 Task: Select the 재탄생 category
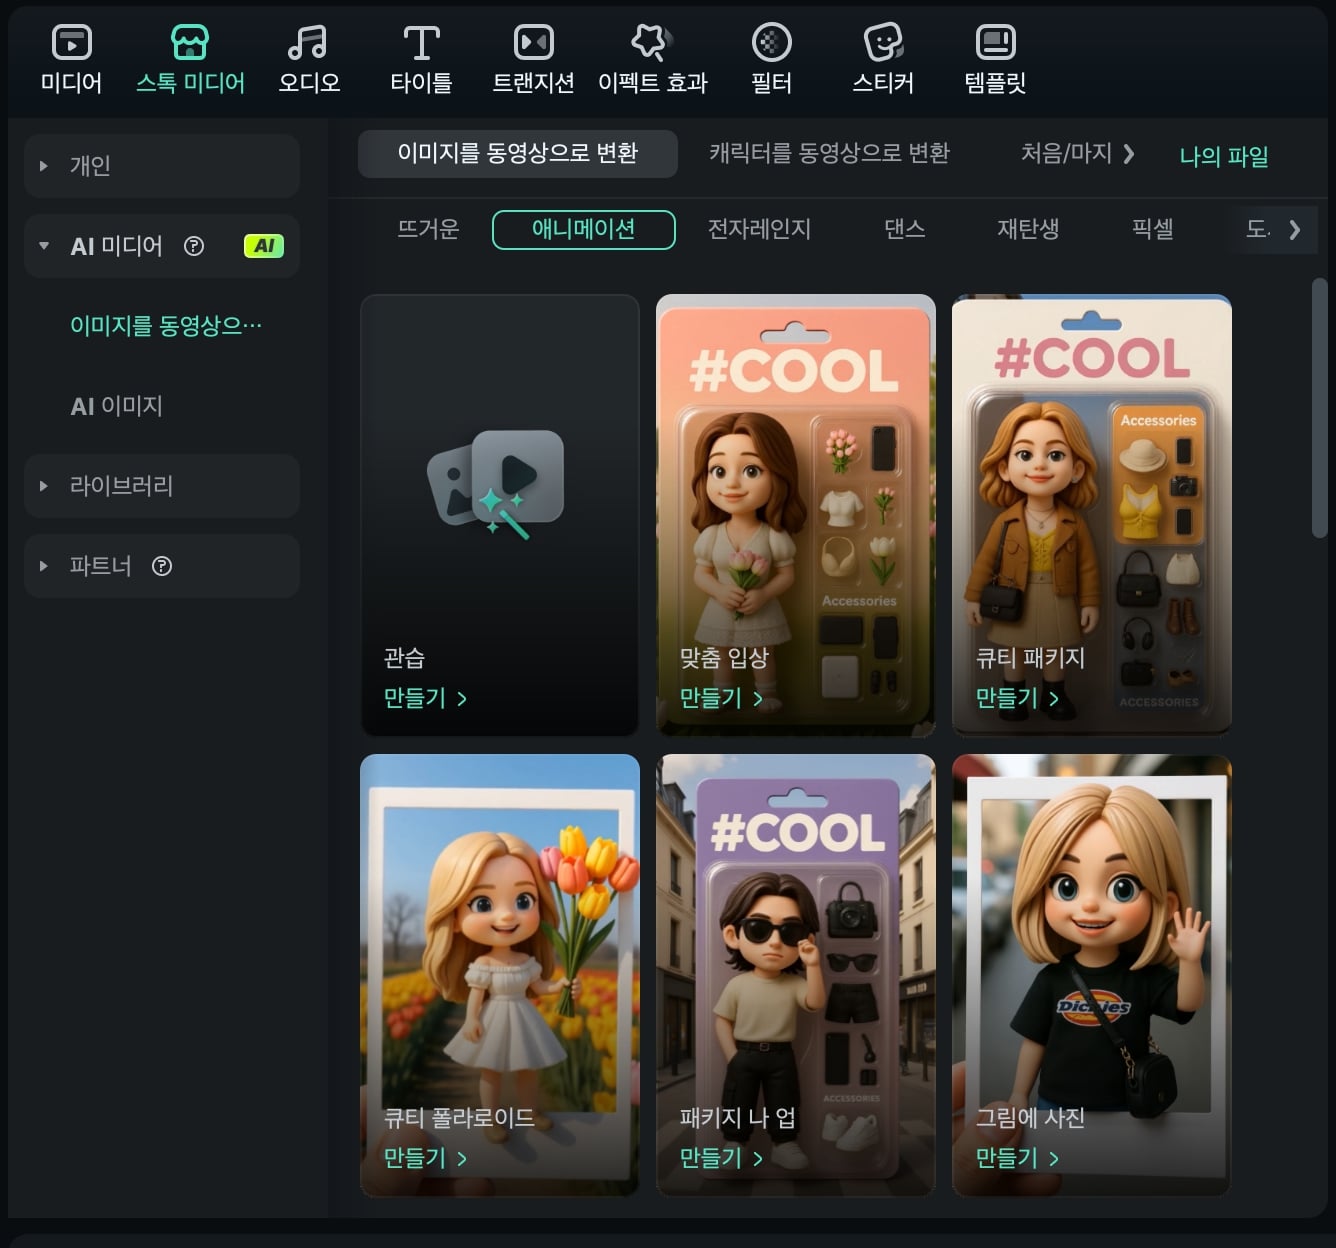click(1028, 229)
